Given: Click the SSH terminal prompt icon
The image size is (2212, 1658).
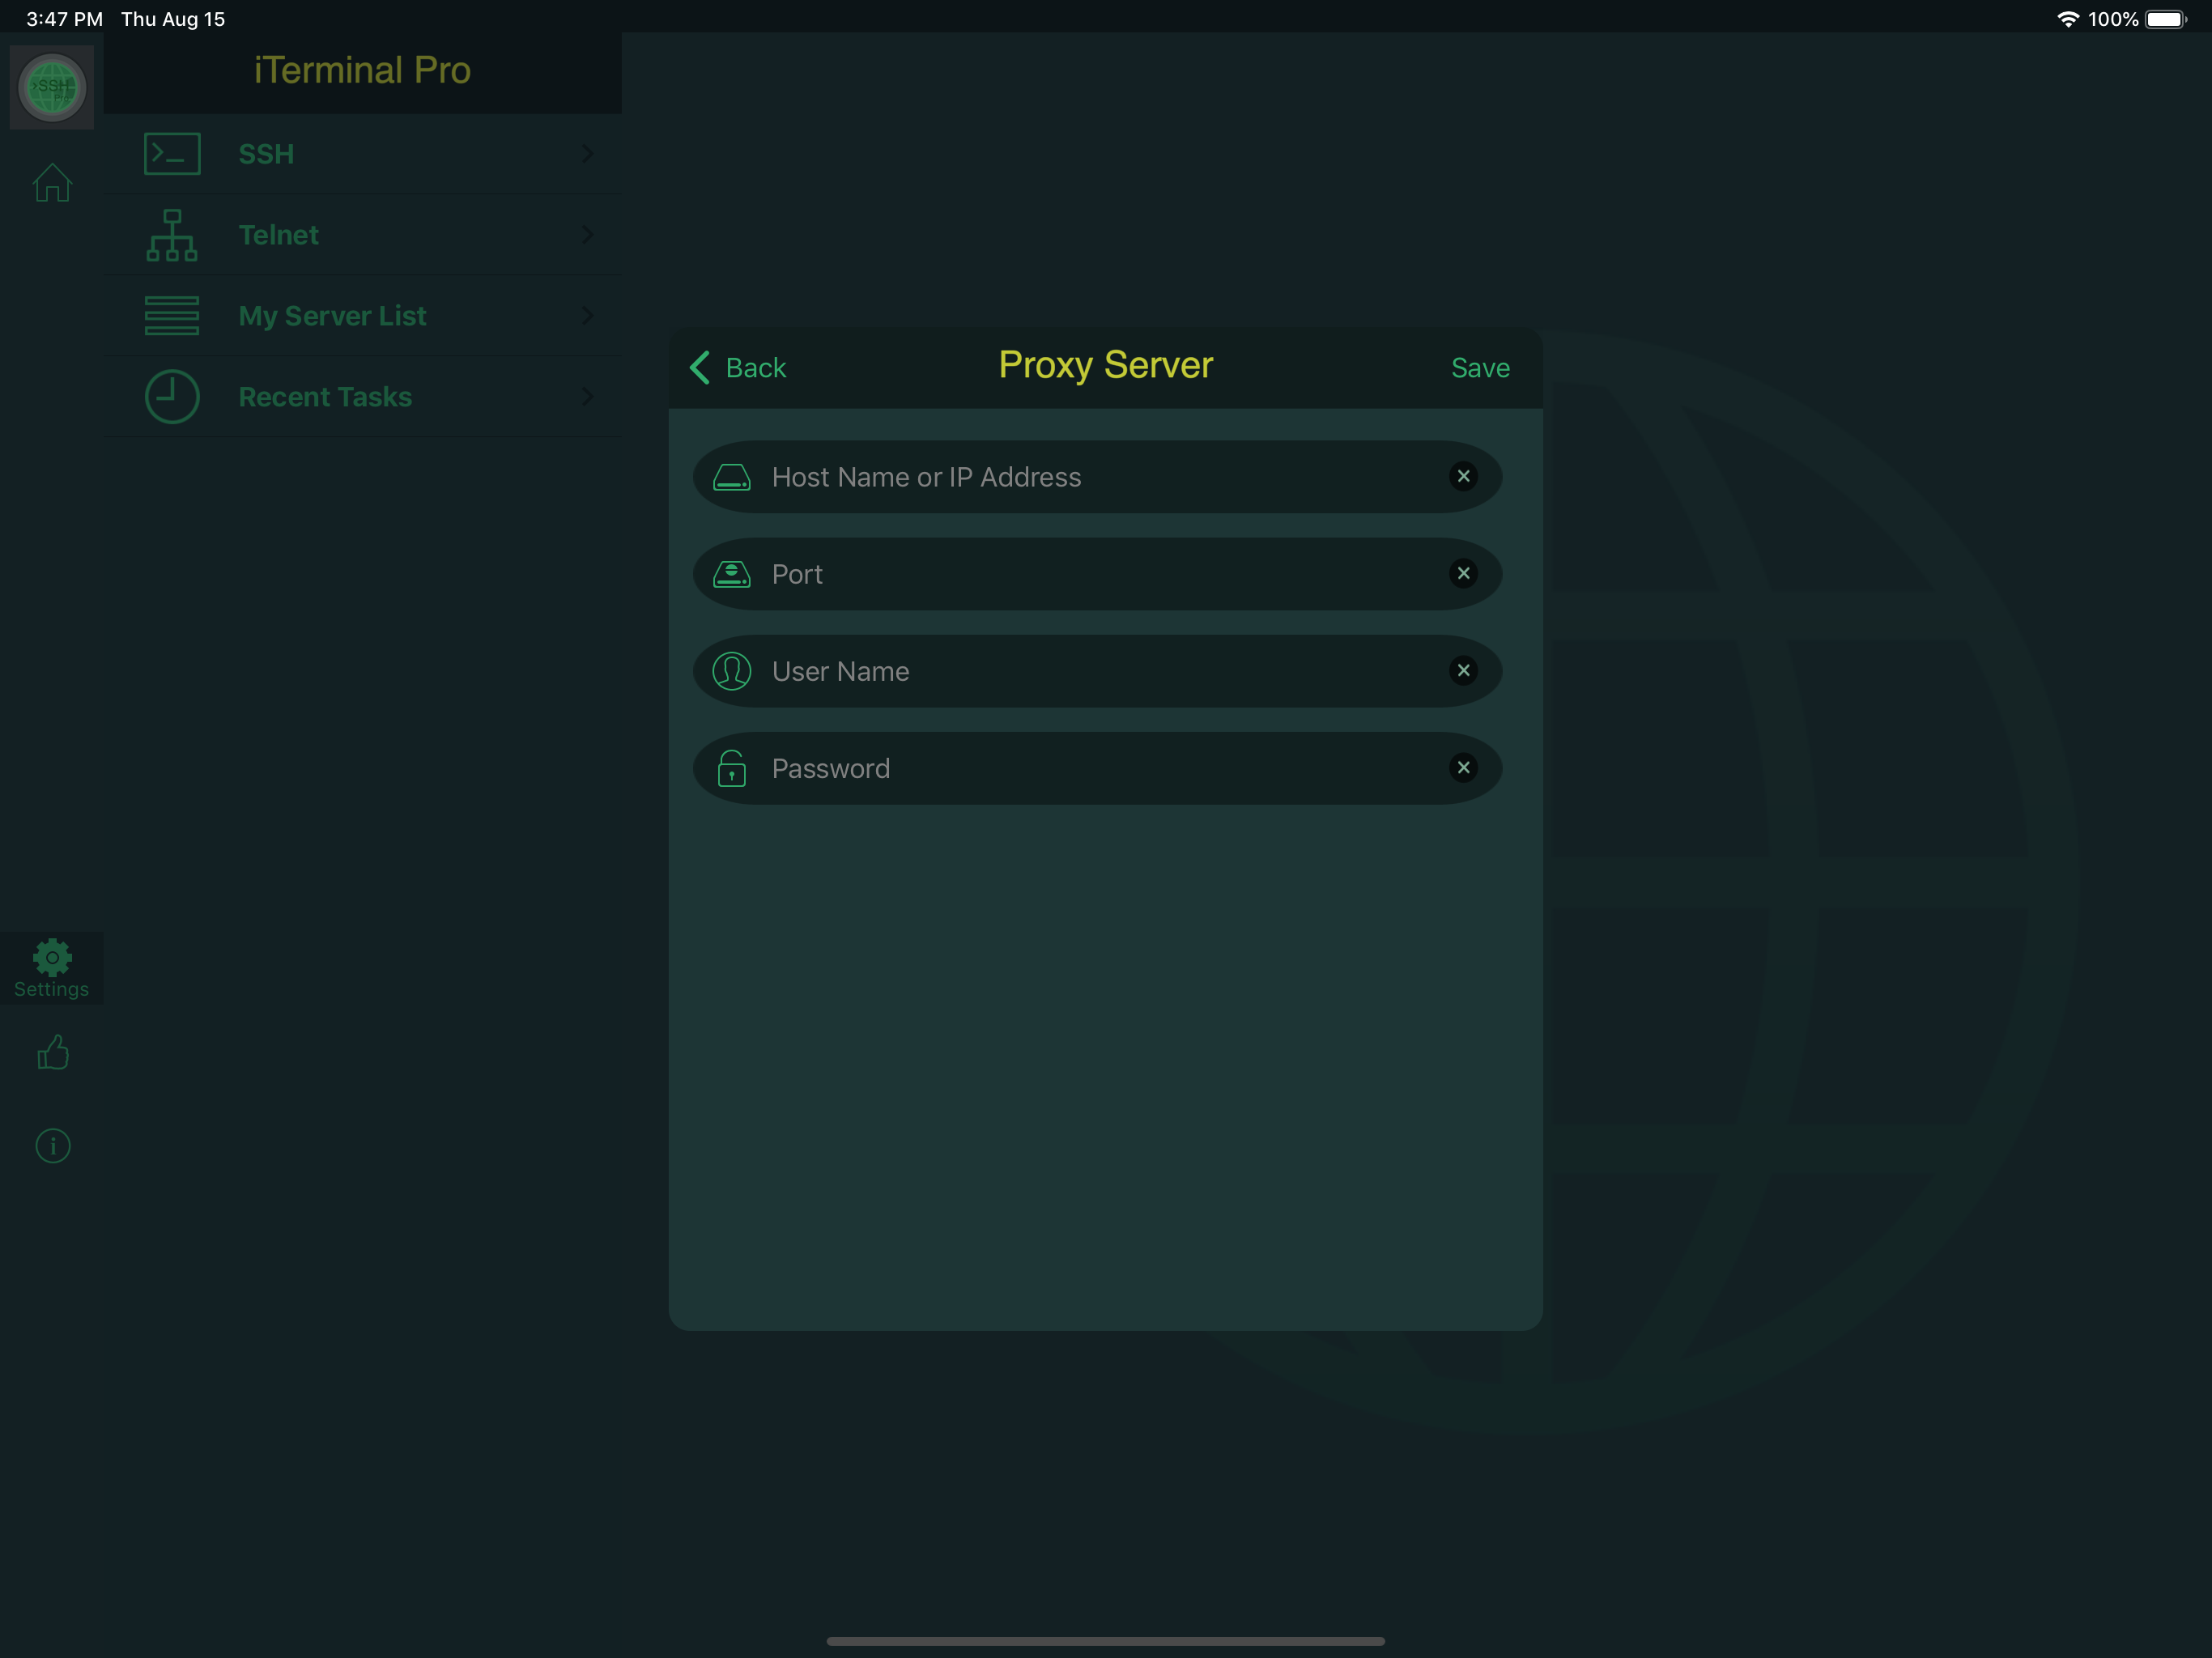Looking at the screenshot, I should click(172, 154).
